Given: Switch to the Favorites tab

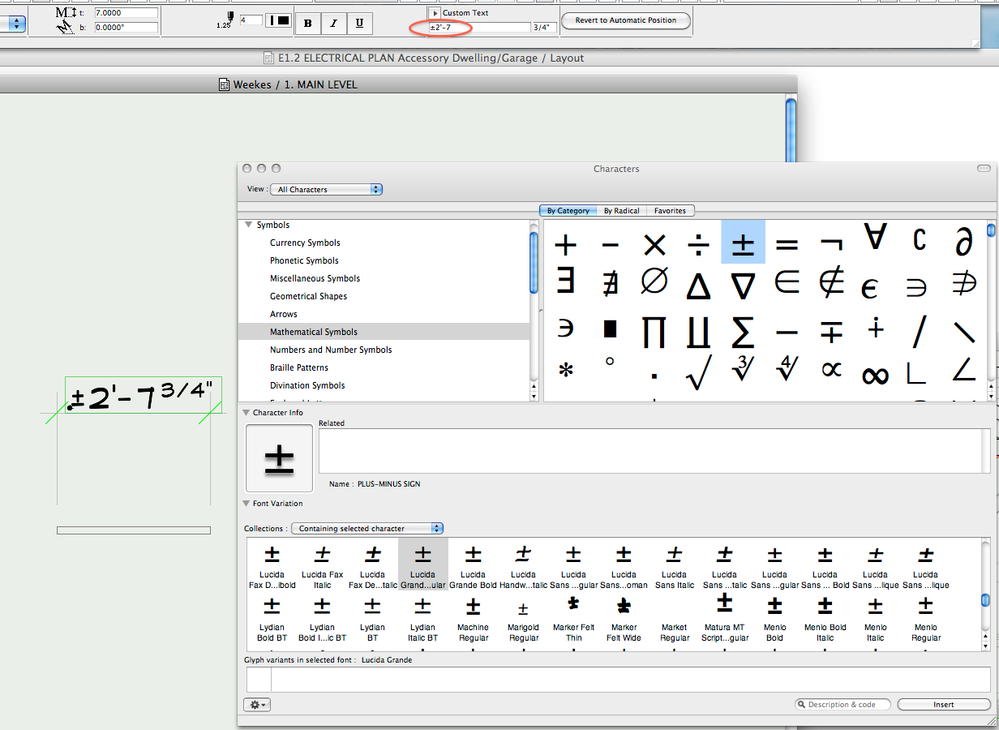Looking at the screenshot, I should pyautogui.click(x=670, y=211).
